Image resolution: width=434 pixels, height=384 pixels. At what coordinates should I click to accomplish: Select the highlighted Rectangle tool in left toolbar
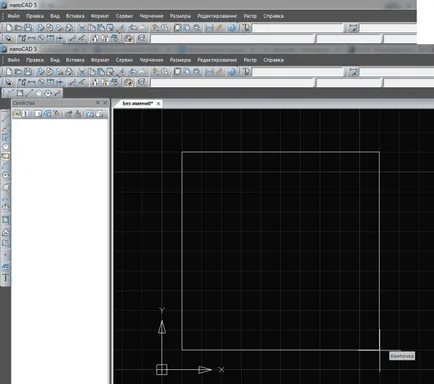tap(6, 156)
